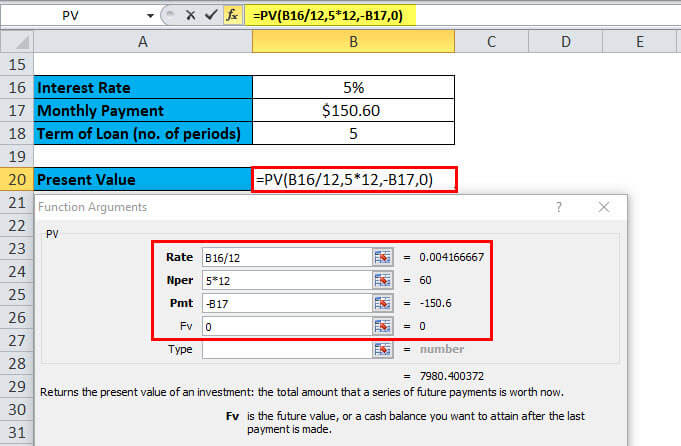Select row 21 header
681x446 pixels.
pyautogui.click(x=17, y=202)
